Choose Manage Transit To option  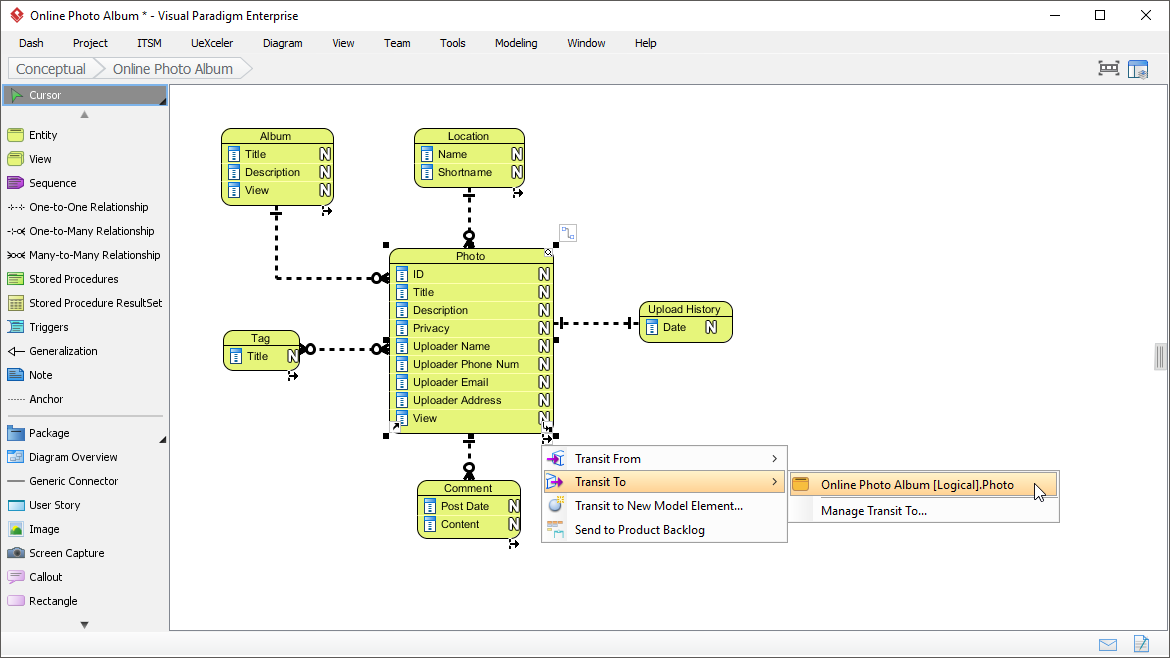click(x=924, y=511)
